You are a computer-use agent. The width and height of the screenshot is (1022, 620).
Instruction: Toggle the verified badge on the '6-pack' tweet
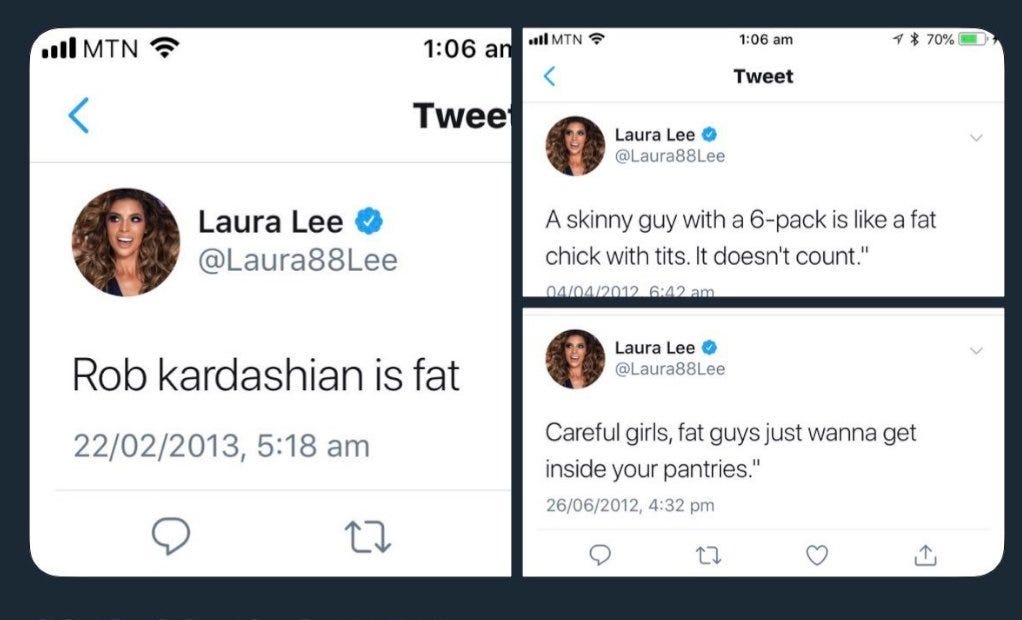coord(708,133)
